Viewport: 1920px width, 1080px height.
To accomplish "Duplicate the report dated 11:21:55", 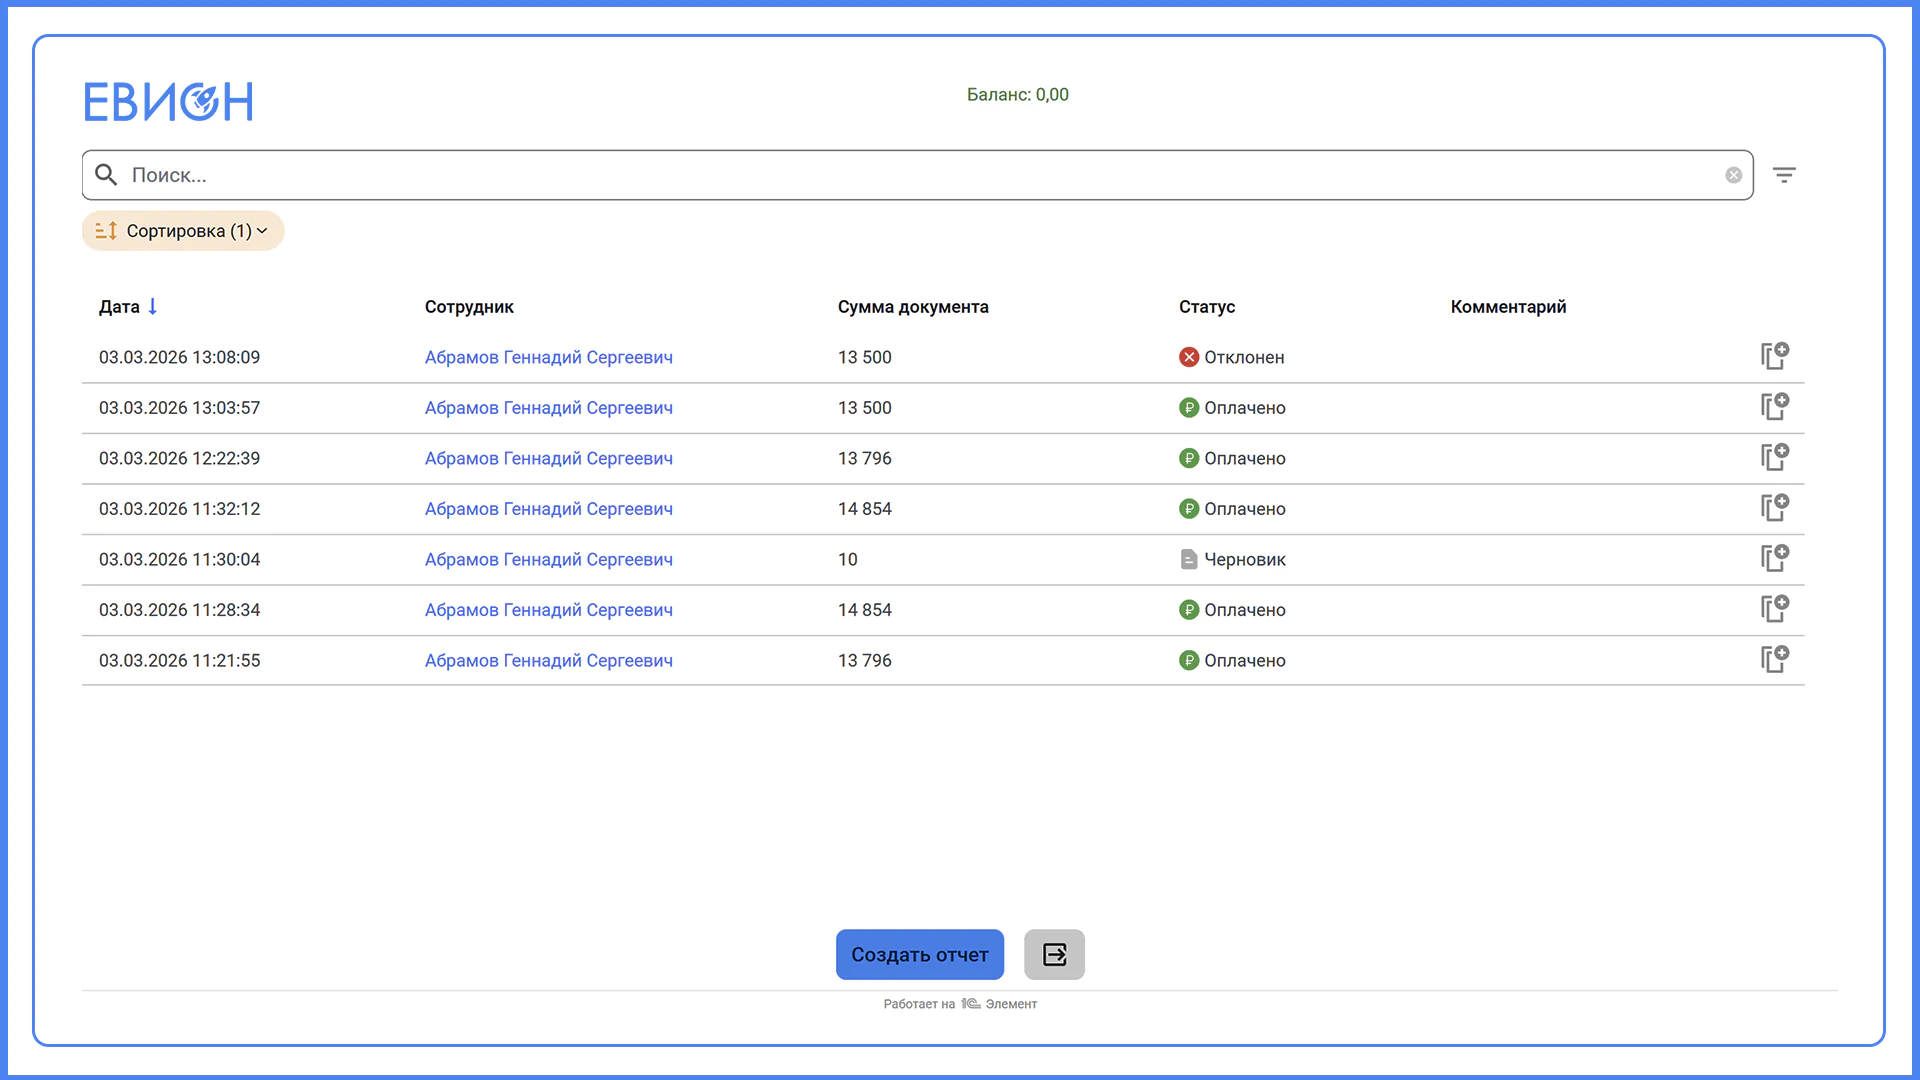I will click(x=1775, y=659).
